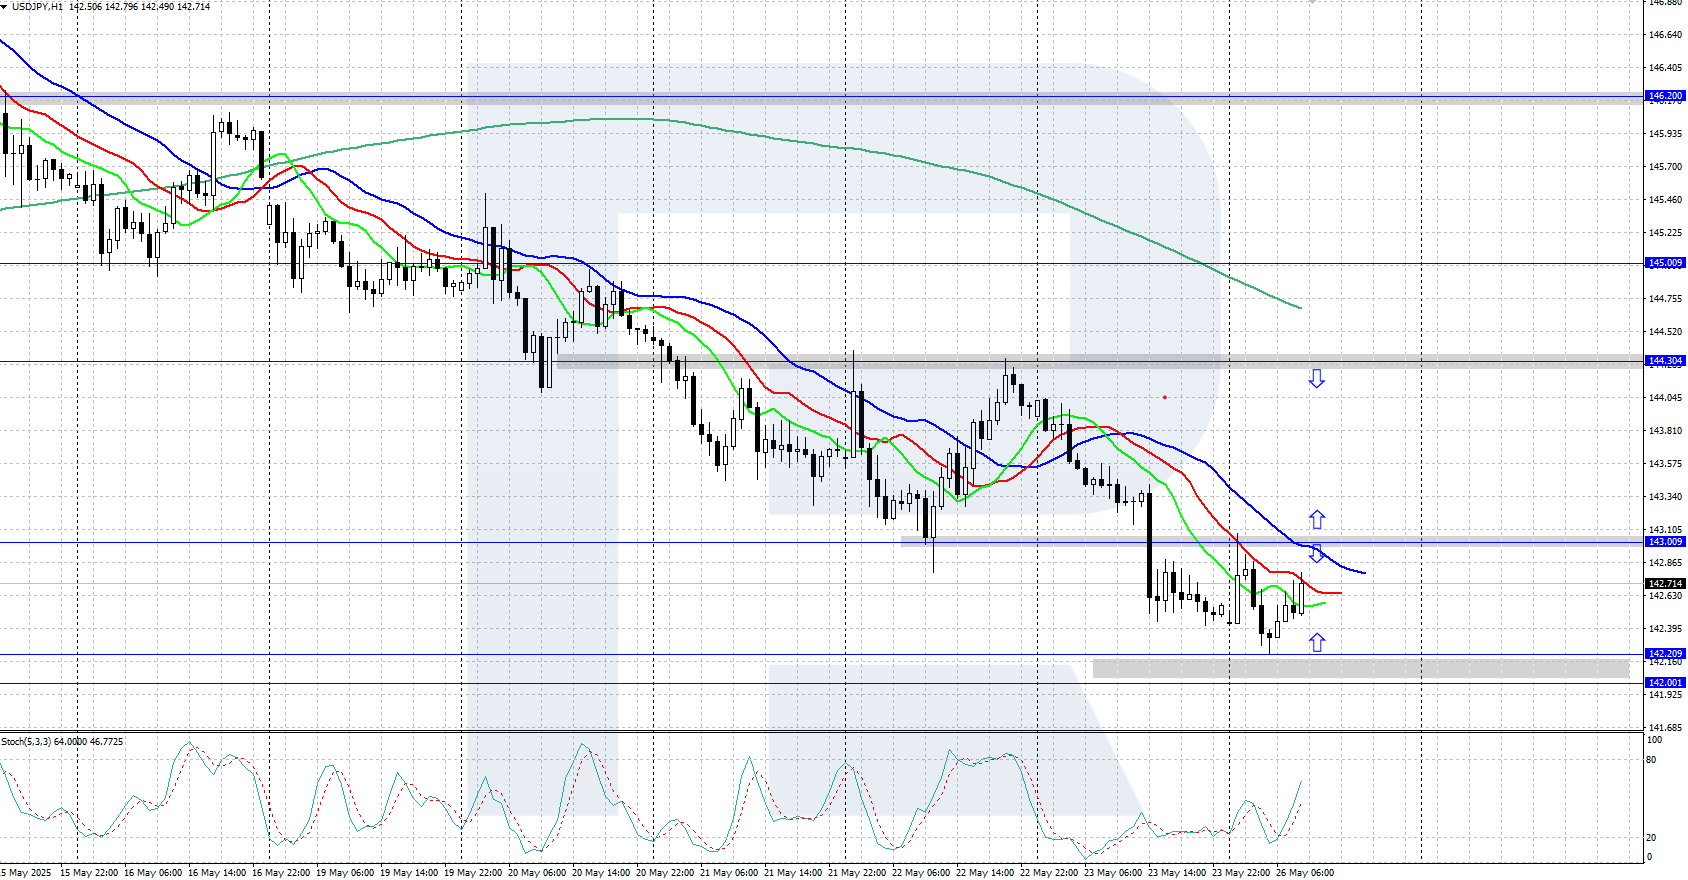
Task: Click the 146.640 price scale value
Action: pyautogui.click(x=1665, y=35)
